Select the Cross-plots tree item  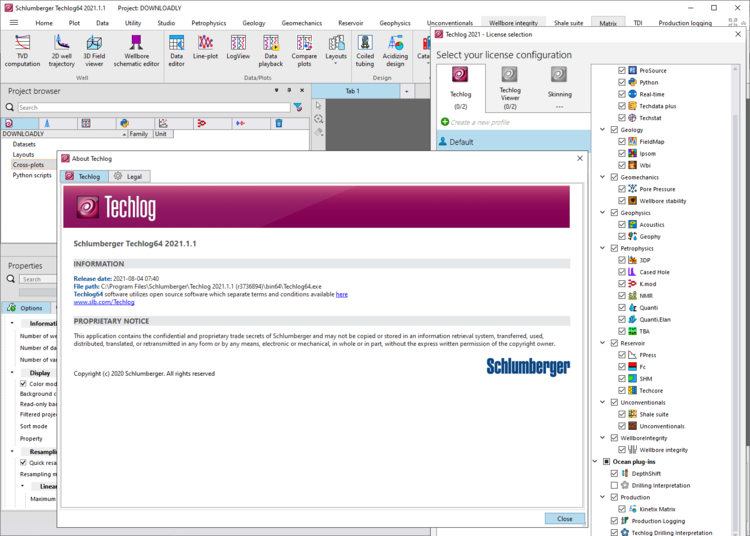point(28,165)
